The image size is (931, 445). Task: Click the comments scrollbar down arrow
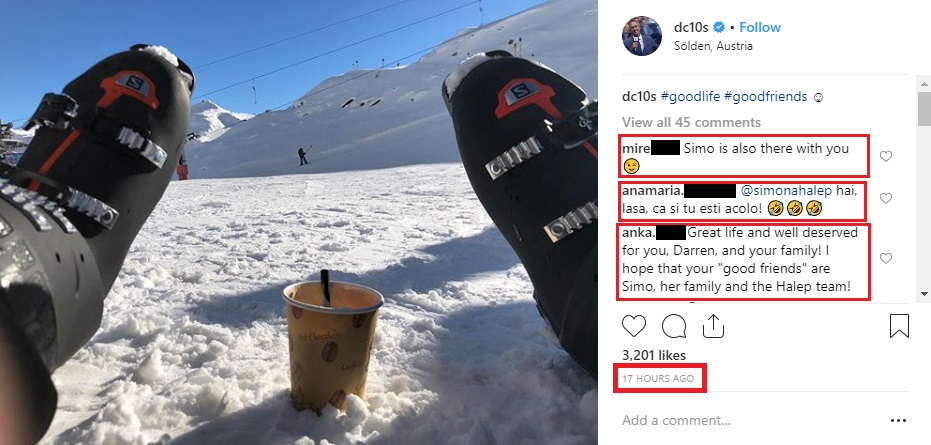(924, 293)
